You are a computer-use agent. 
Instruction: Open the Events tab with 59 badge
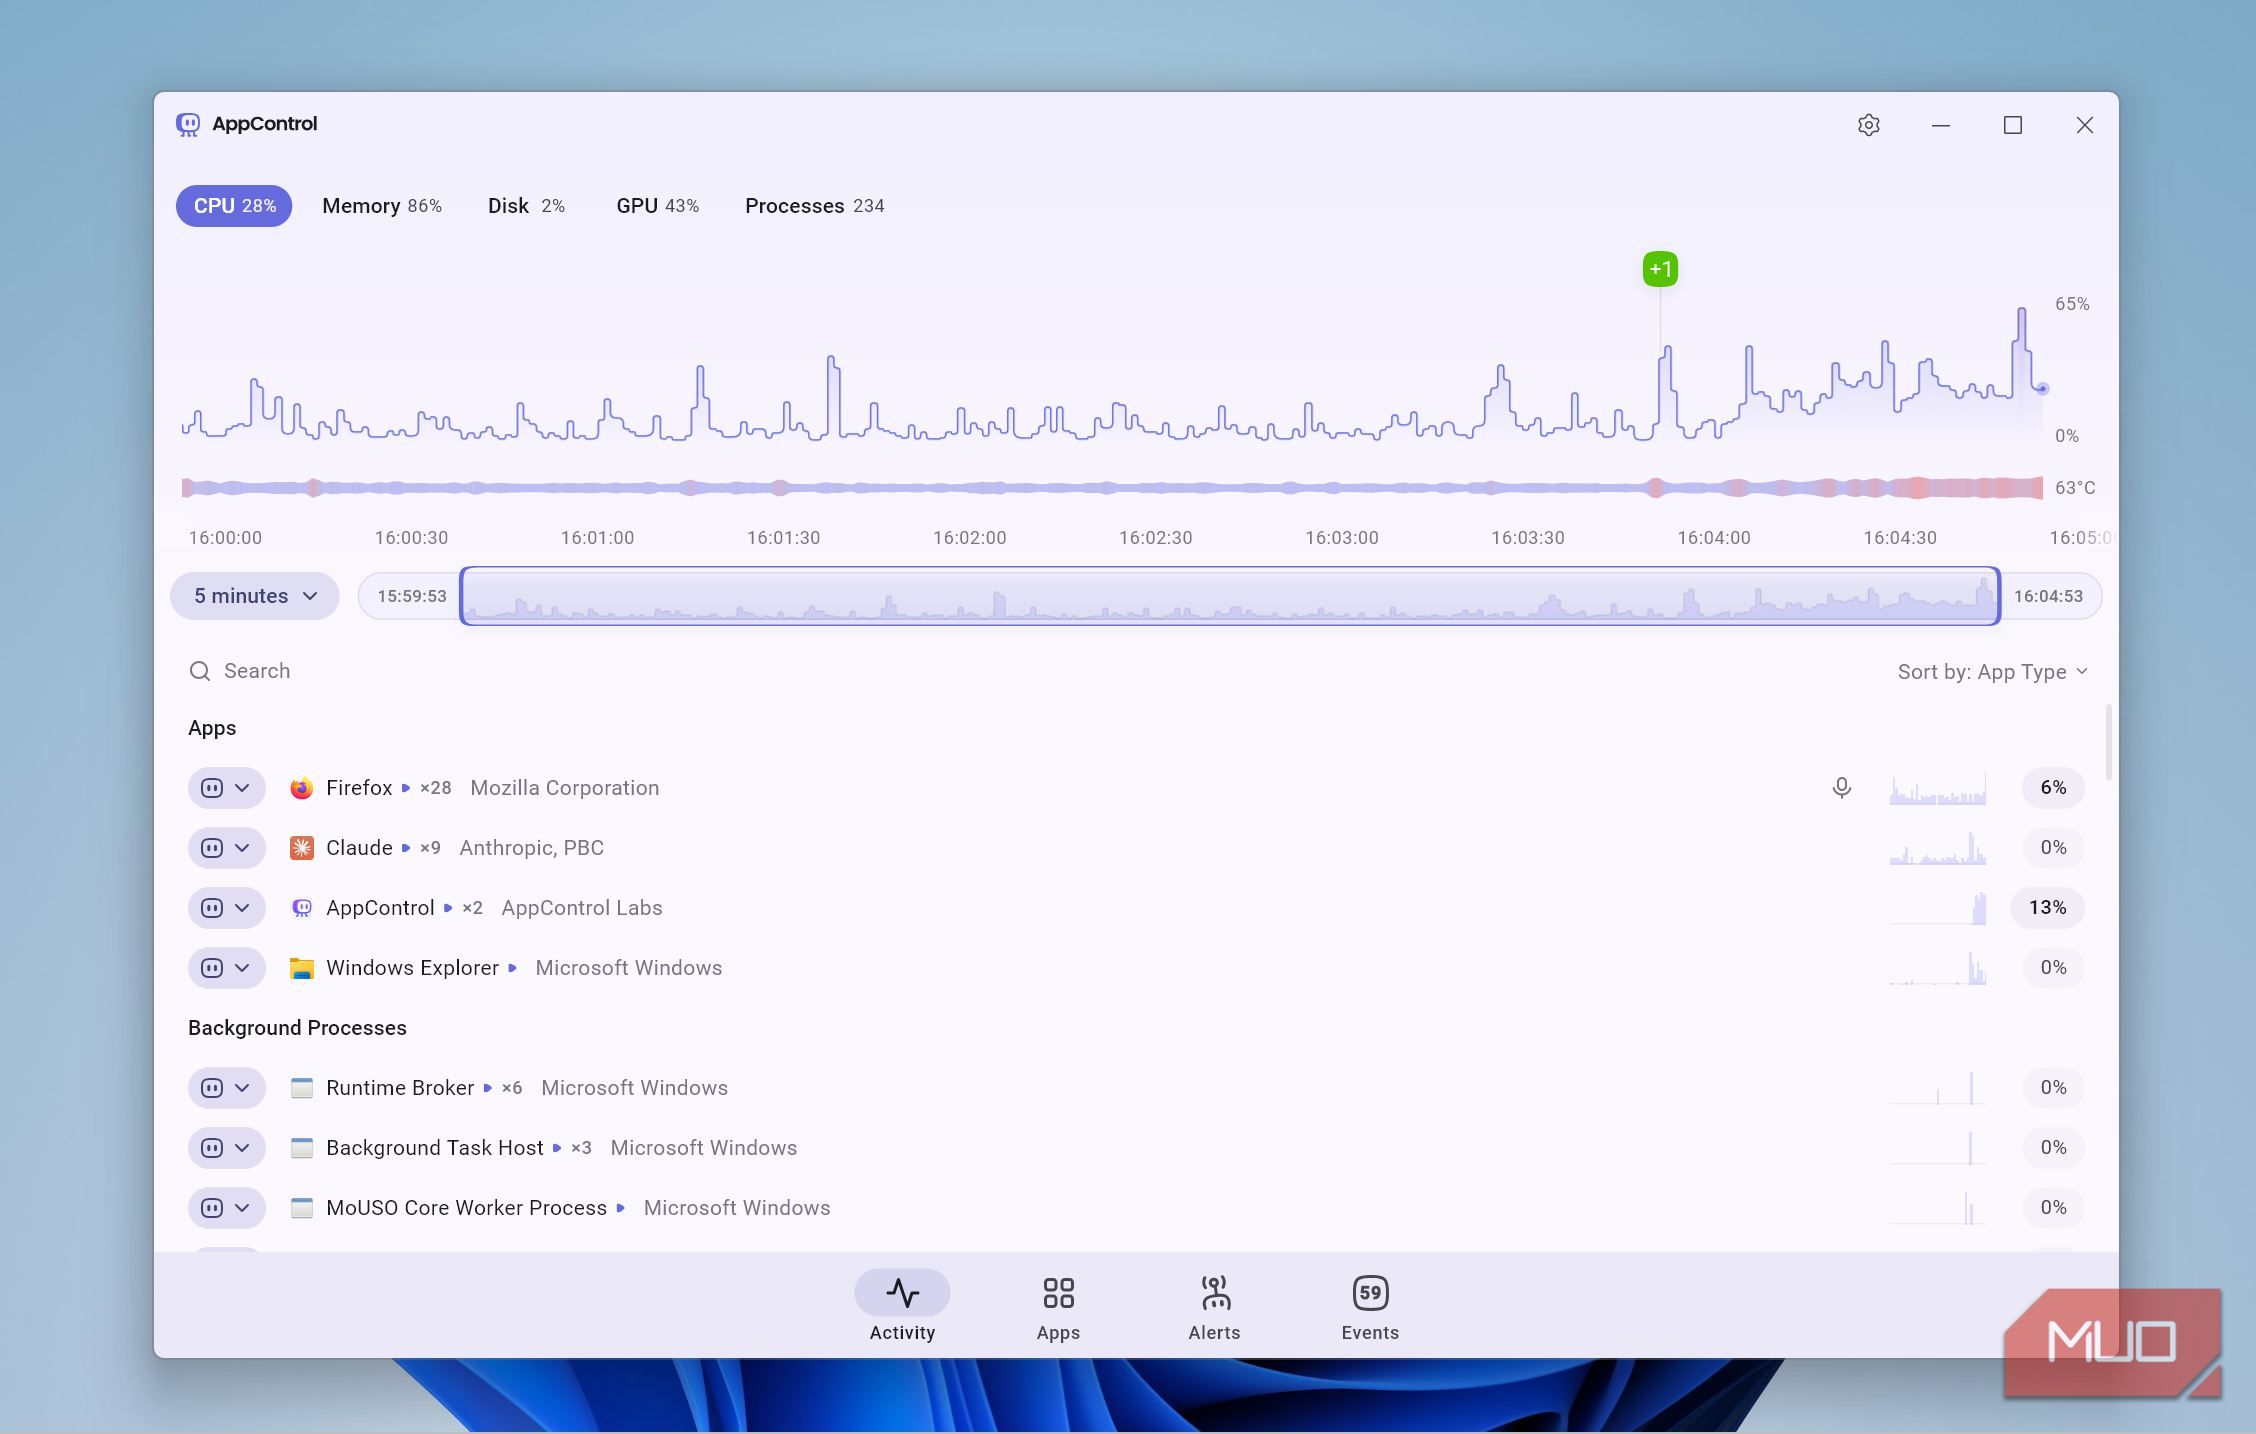1370,1308
